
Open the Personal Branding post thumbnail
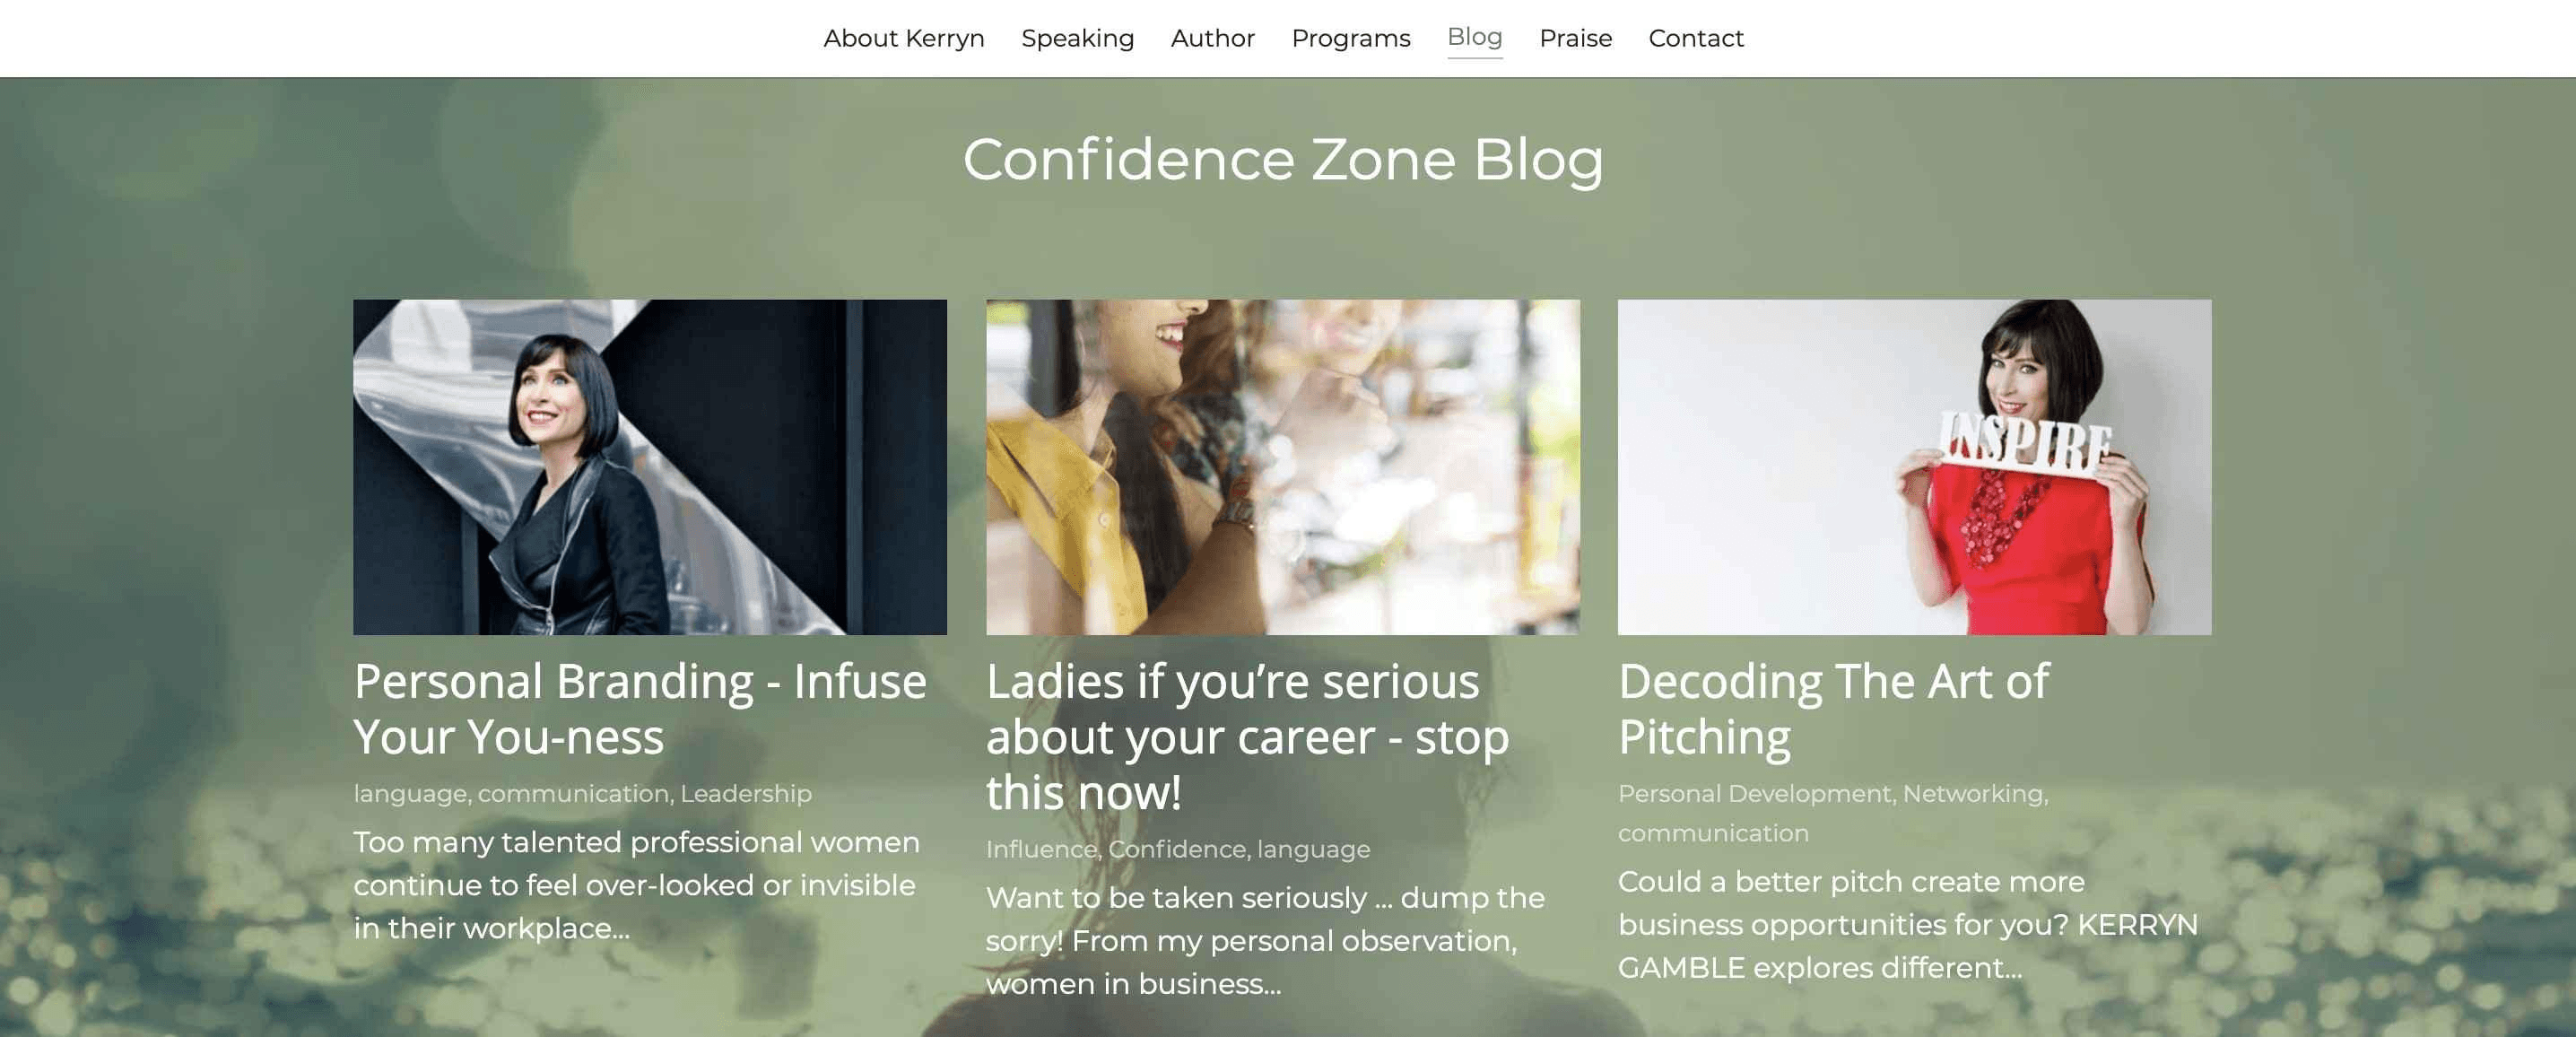[650, 466]
